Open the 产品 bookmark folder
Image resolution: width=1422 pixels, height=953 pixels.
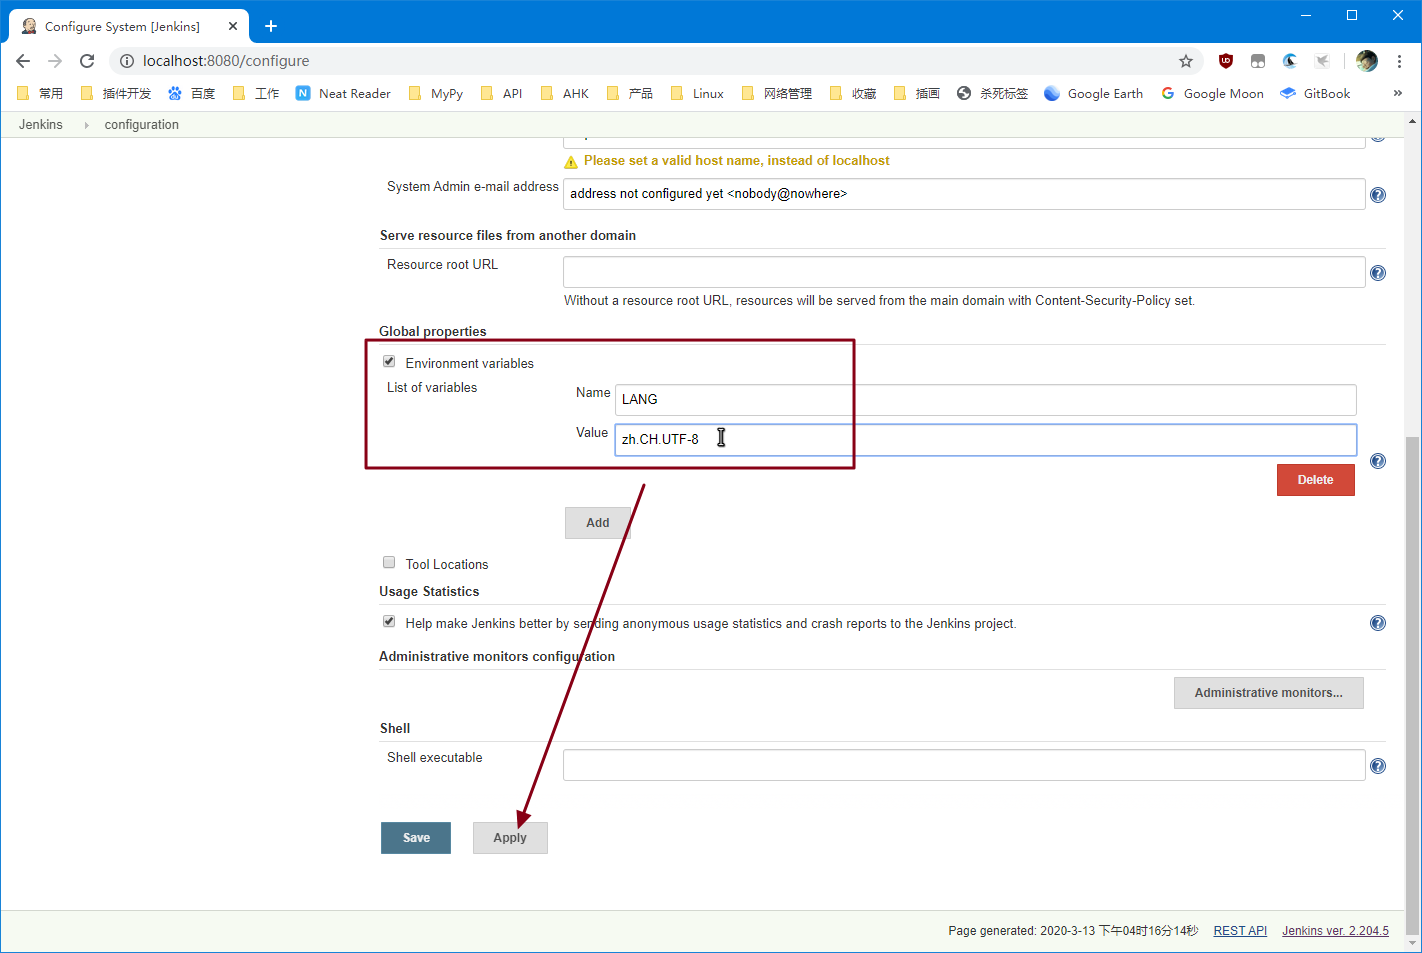click(630, 93)
